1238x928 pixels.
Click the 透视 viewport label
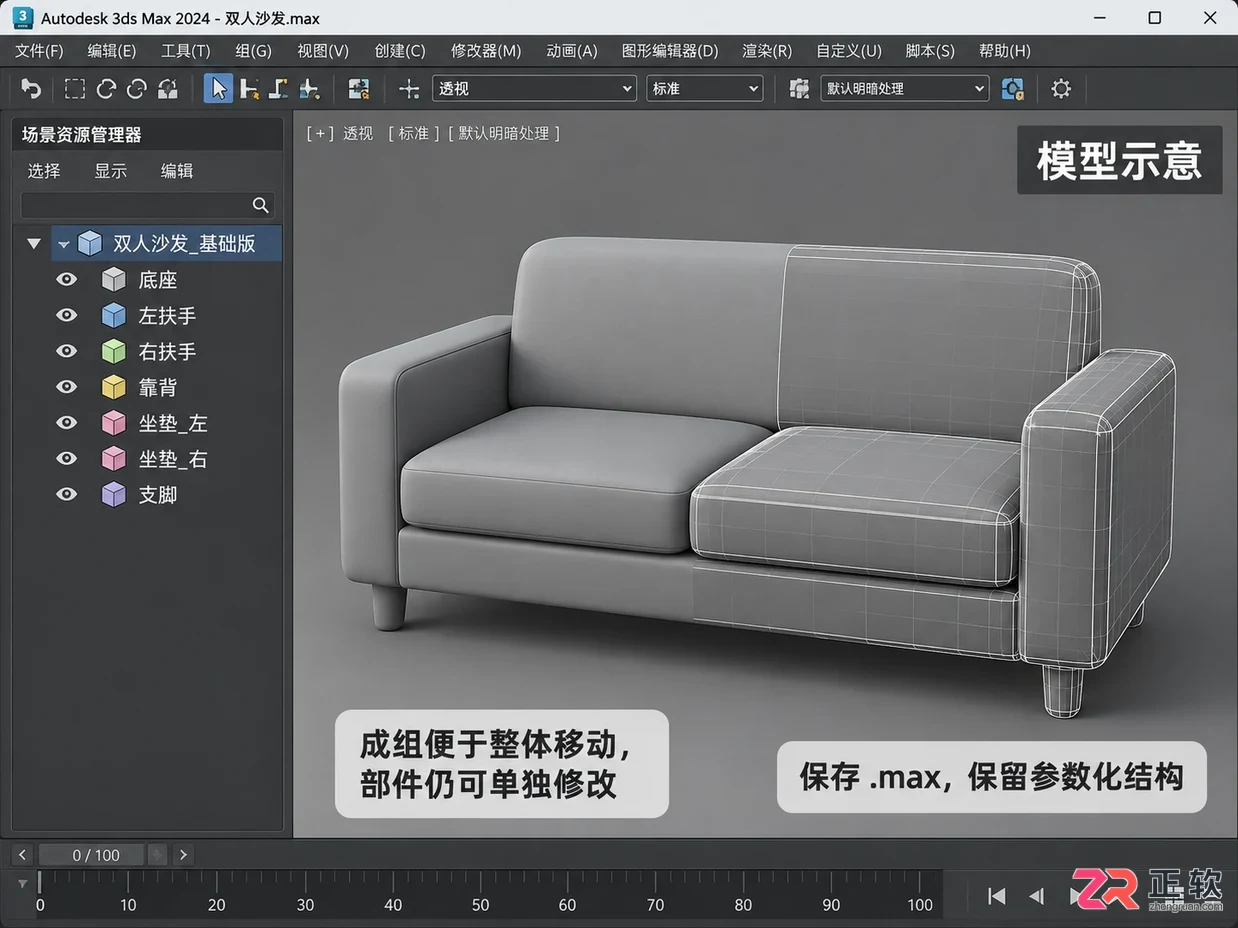(358, 133)
